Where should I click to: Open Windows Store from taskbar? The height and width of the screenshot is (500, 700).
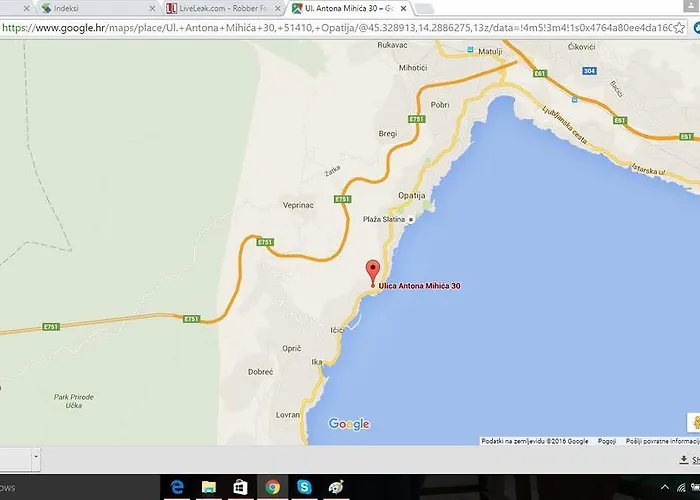point(240,487)
